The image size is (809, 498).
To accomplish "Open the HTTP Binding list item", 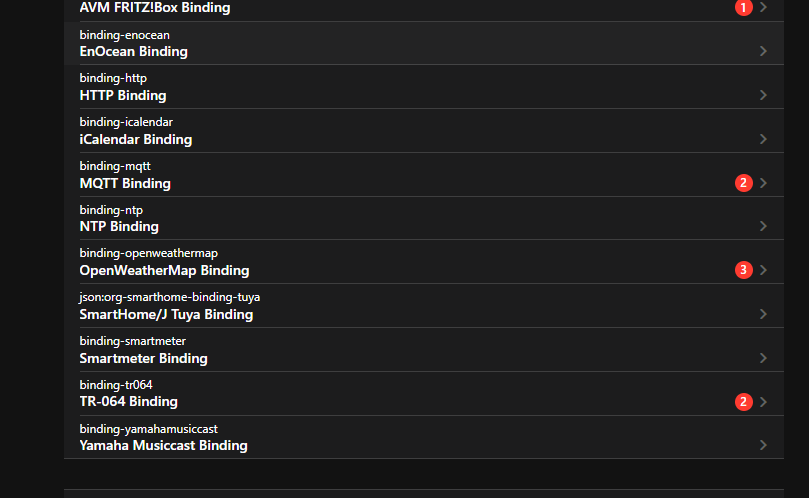I will pos(123,95).
